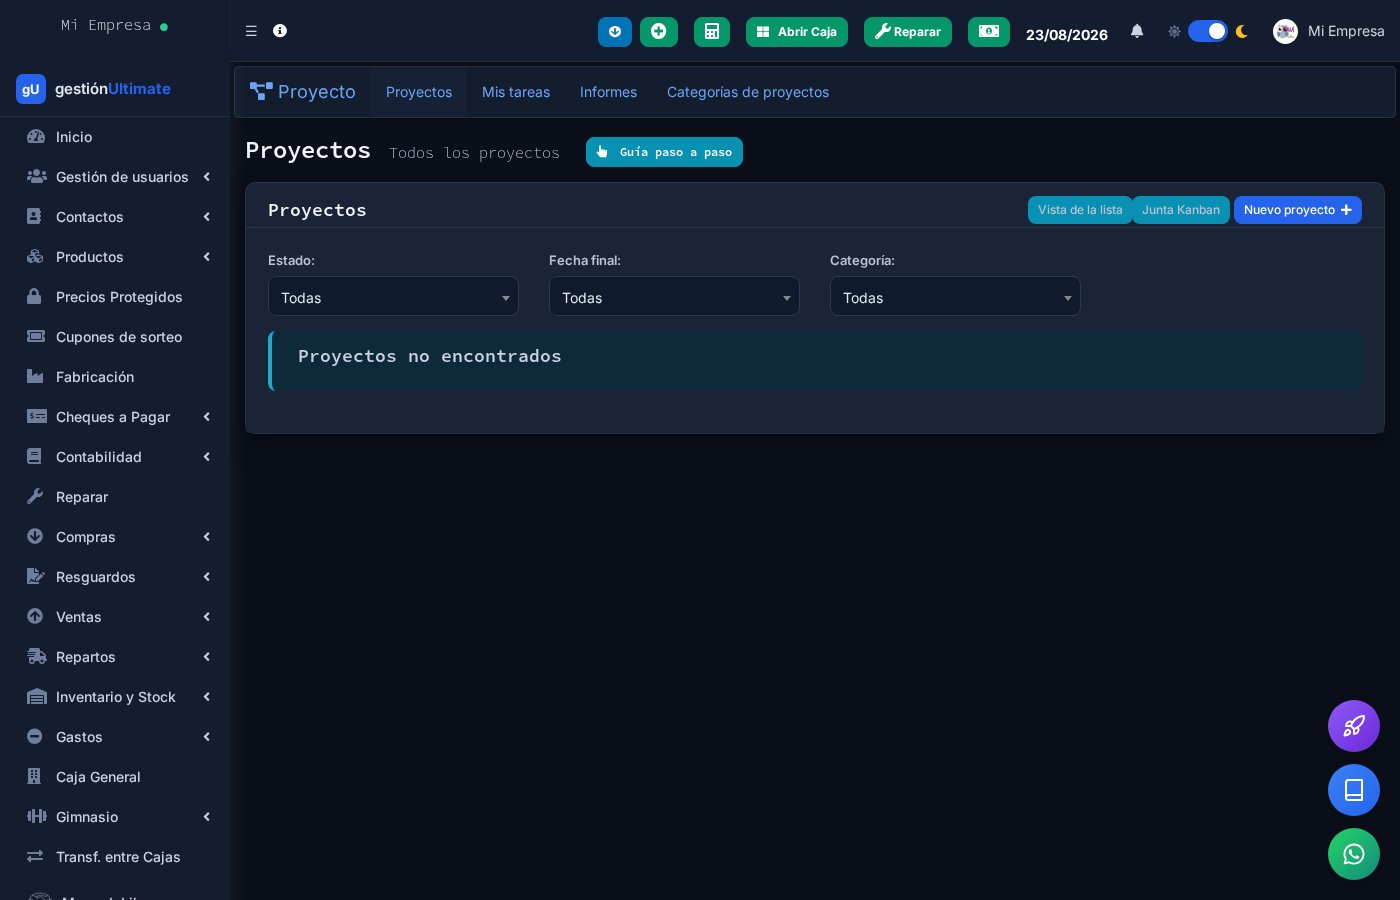The image size is (1400, 900).
Task: Expand the Productos sidebar menu
Action: click(115, 257)
